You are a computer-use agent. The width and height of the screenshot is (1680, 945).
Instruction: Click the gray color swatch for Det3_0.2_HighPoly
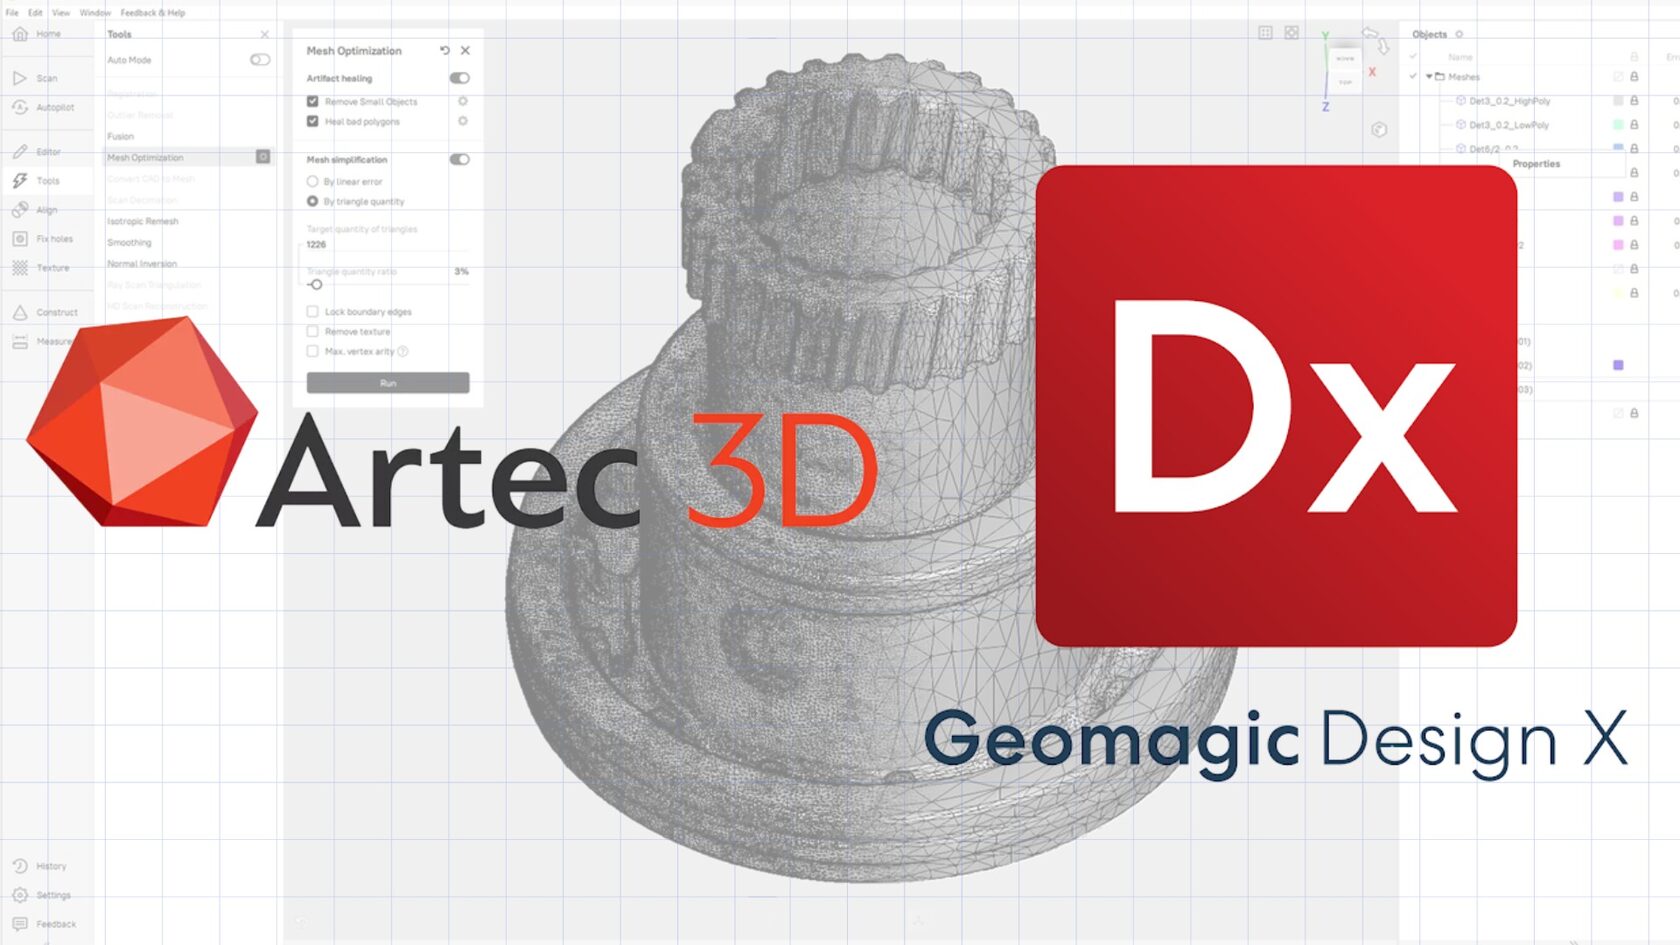coord(1618,101)
